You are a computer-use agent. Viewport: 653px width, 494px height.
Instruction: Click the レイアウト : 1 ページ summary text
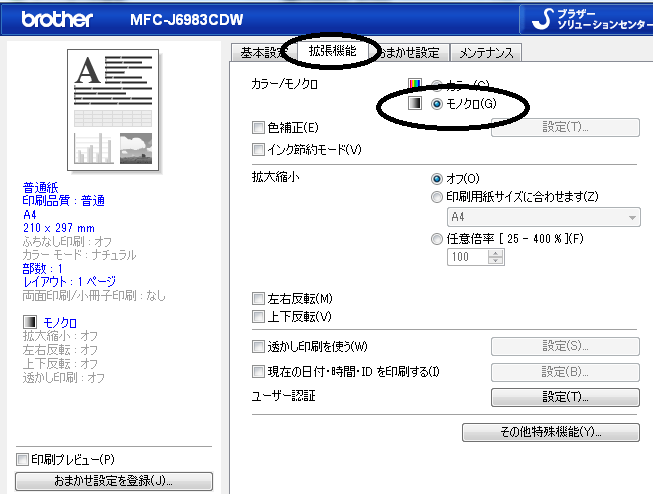pos(69,282)
